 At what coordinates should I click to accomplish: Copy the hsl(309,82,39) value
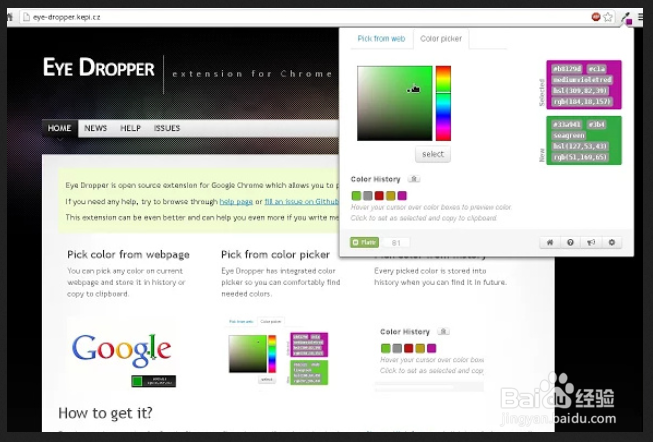coord(580,91)
